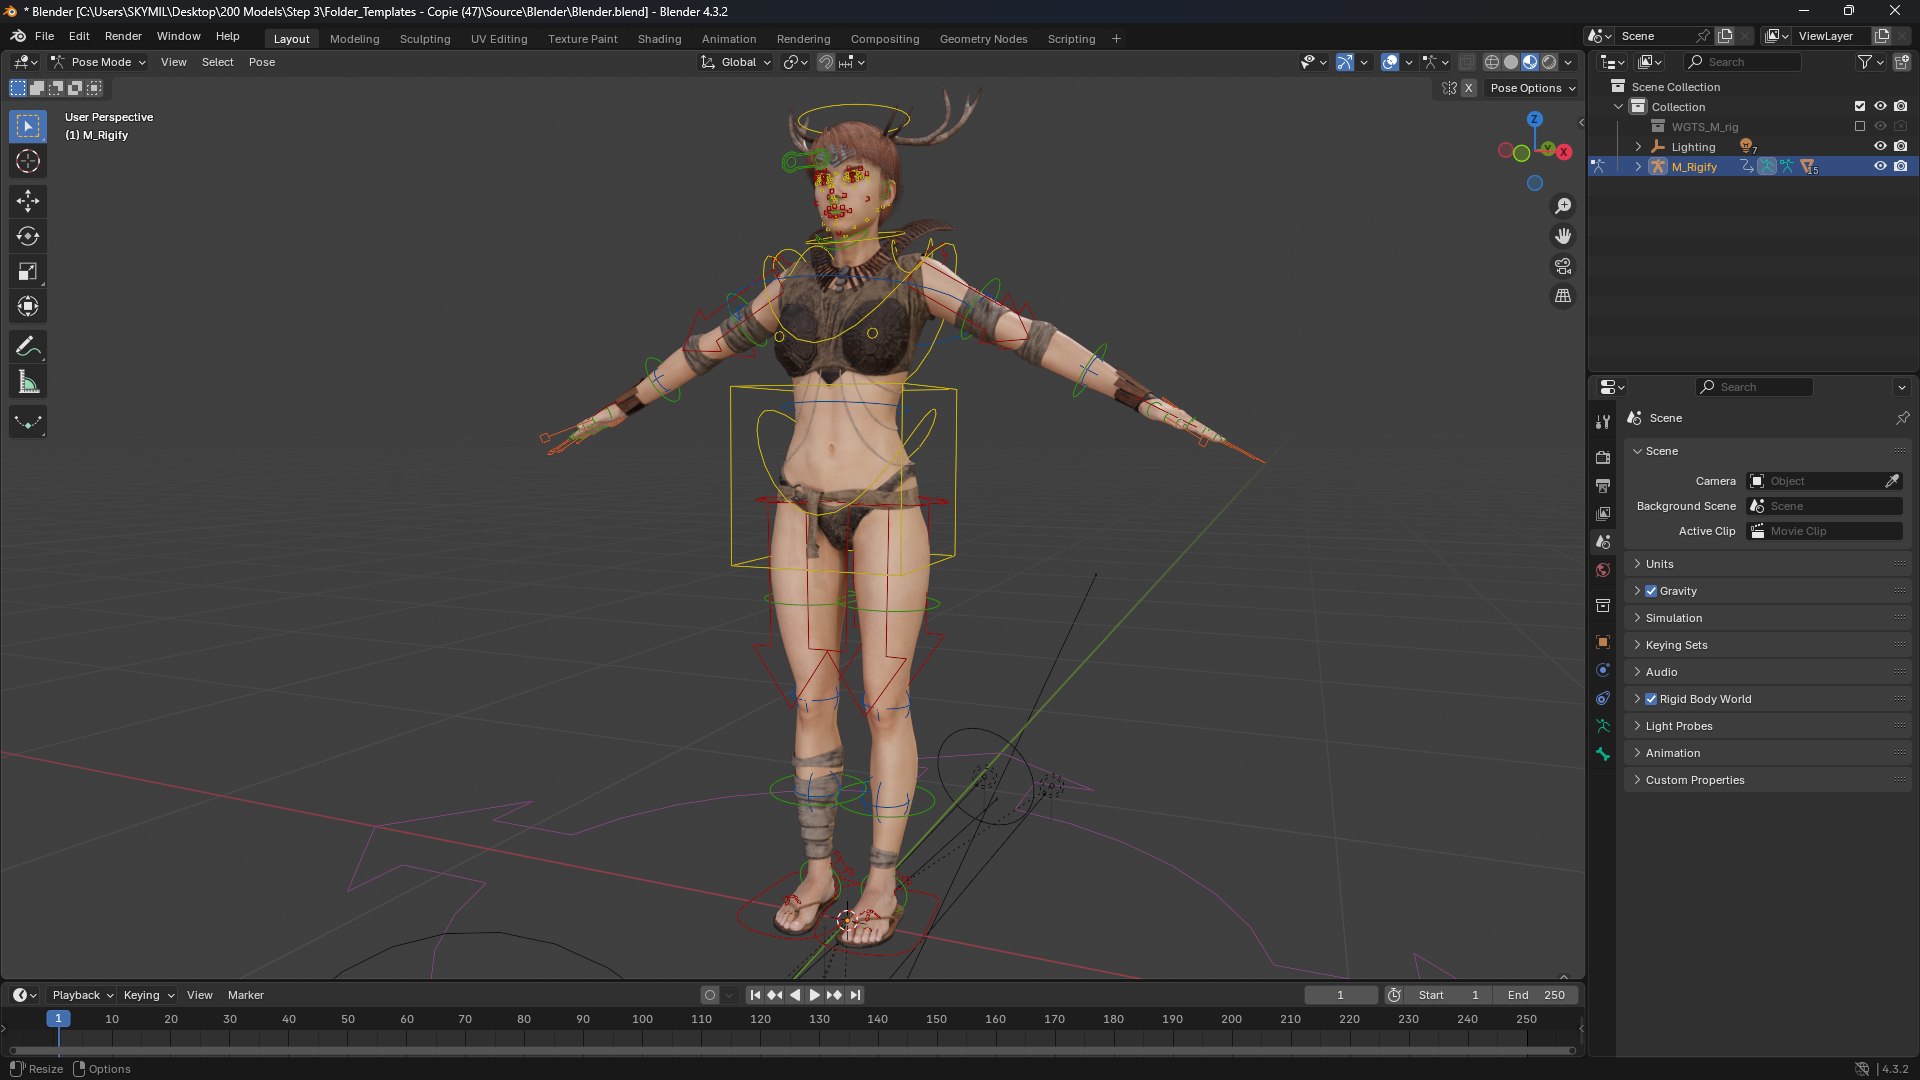
Task: Click the current frame number field
Action: click(x=1340, y=995)
